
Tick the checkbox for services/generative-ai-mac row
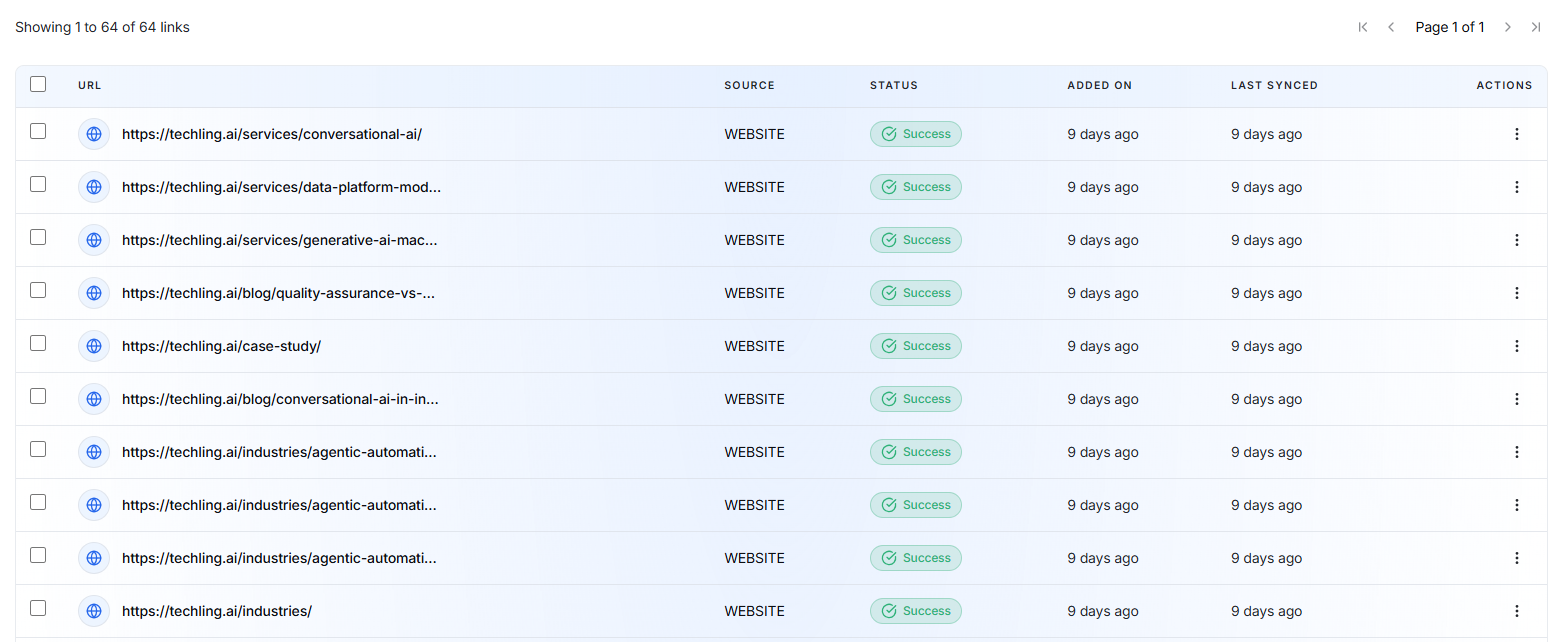point(38,237)
